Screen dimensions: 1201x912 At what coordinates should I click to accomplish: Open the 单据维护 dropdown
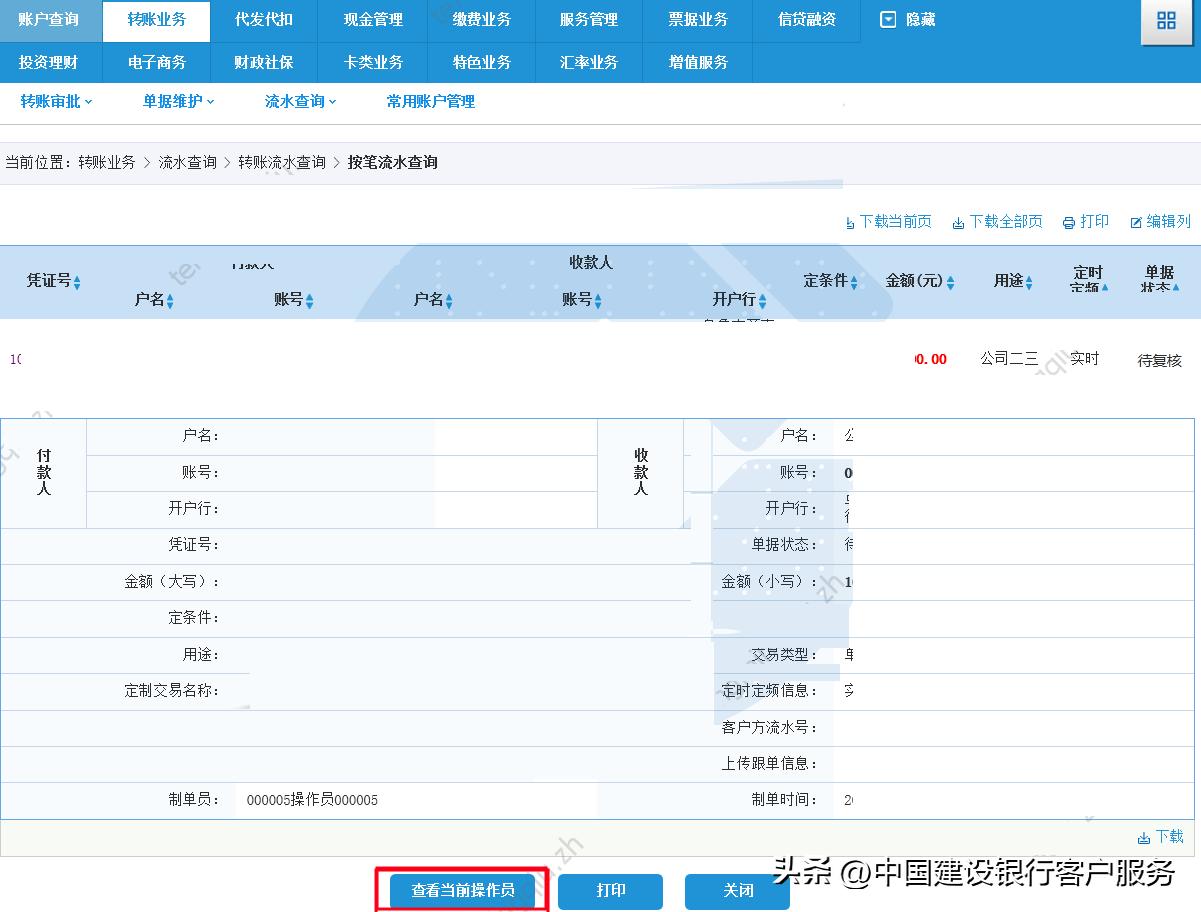177,101
